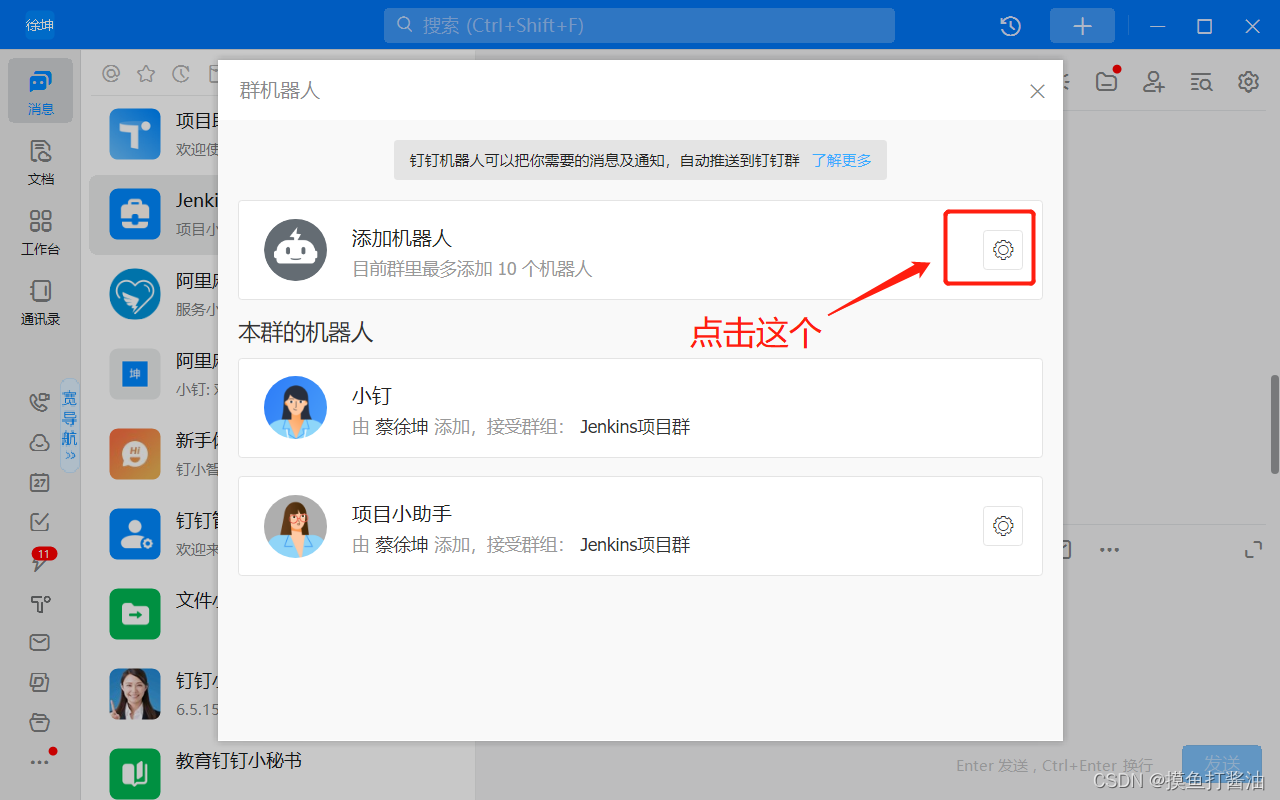Click the 添加机器人 robot avatar
The width and height of the screenshot is (1280, 800).
pyautogui.click(x=295, y=250)
